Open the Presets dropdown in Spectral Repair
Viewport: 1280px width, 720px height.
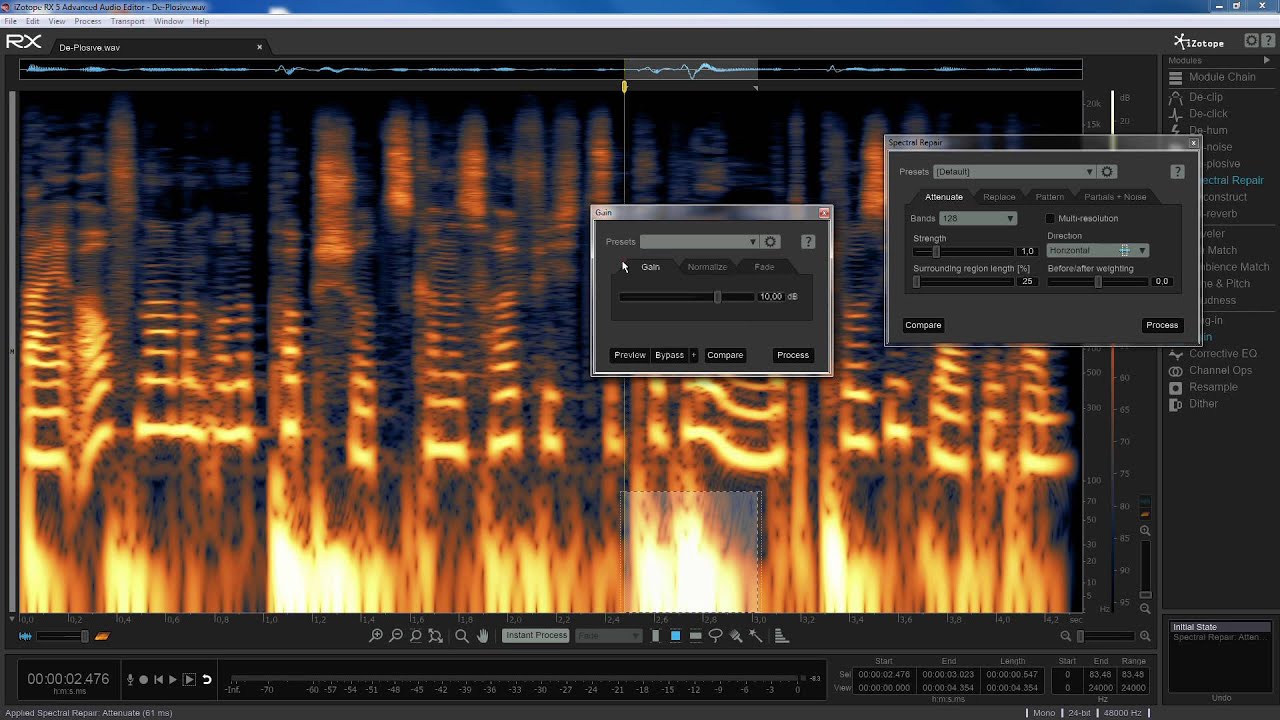[x=1014, y=172]
